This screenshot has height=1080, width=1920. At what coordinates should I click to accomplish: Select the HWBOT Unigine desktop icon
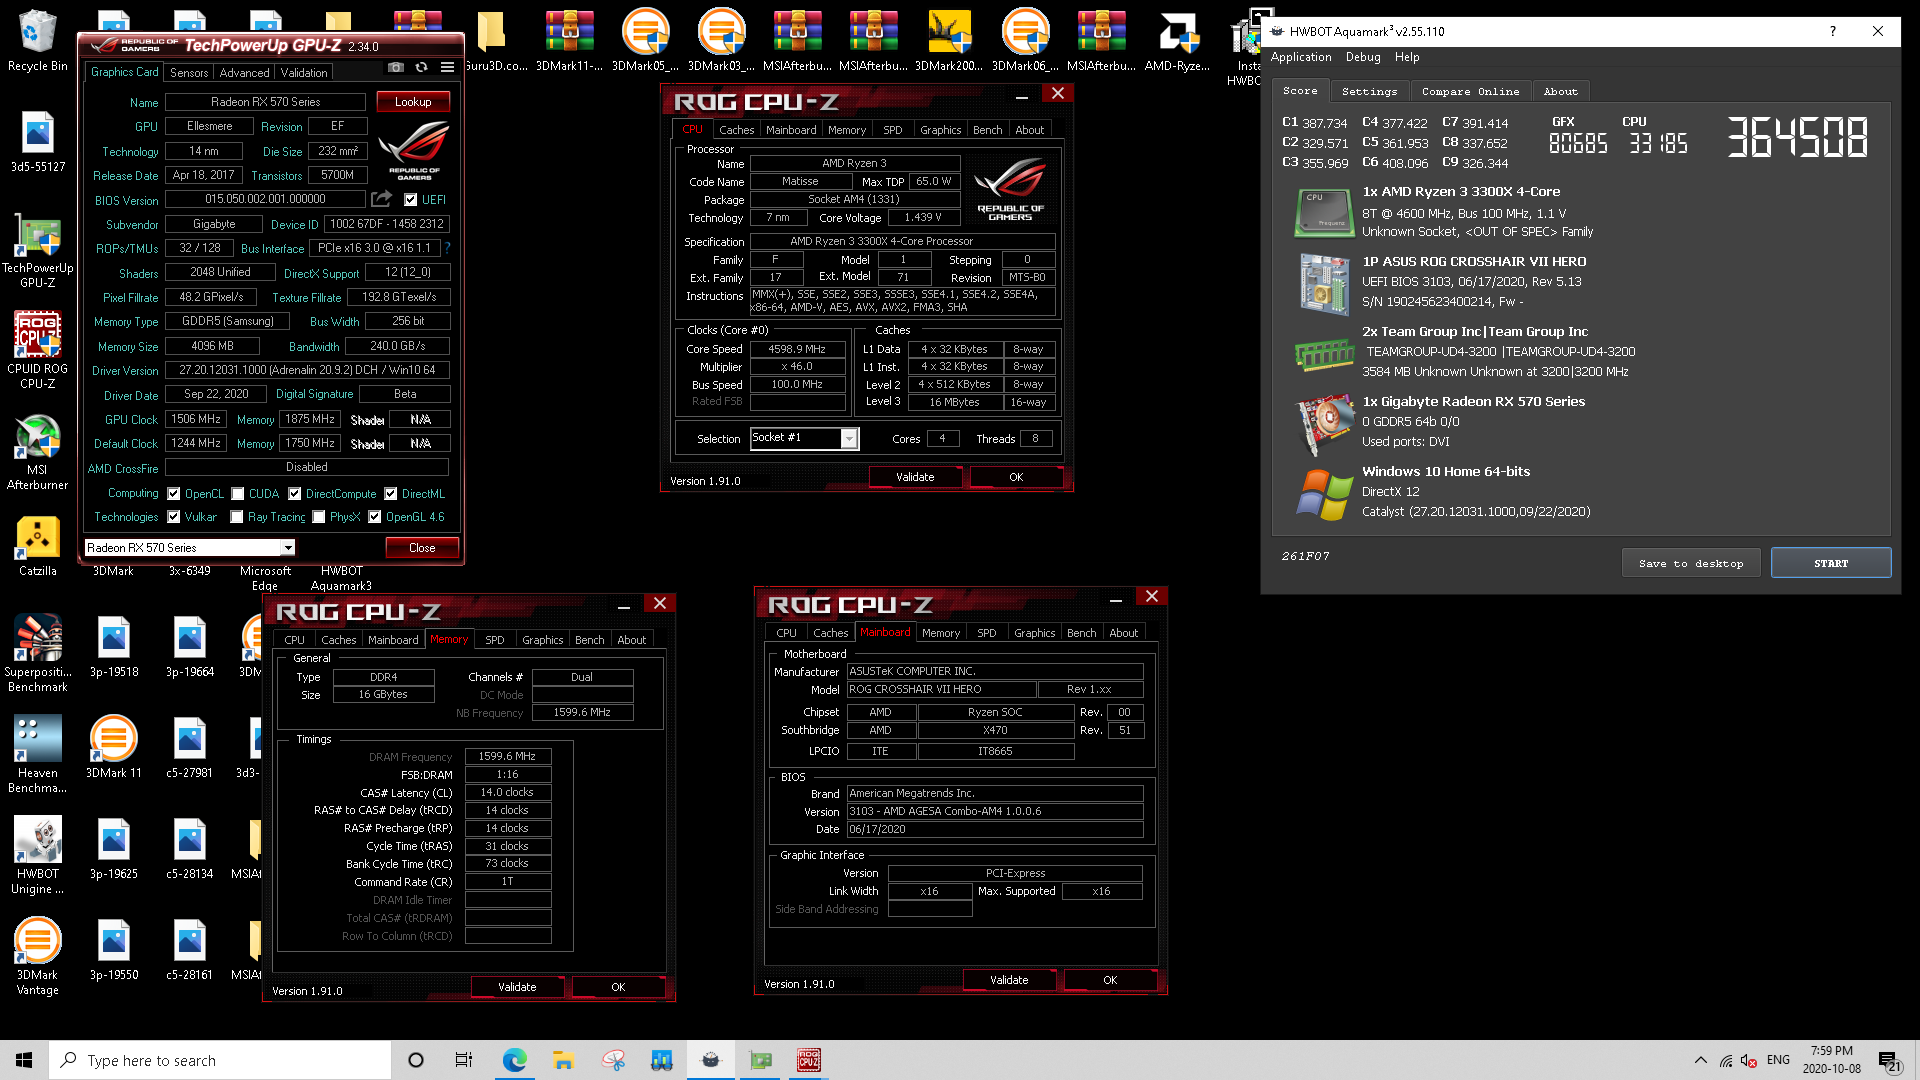click(37, 856)
